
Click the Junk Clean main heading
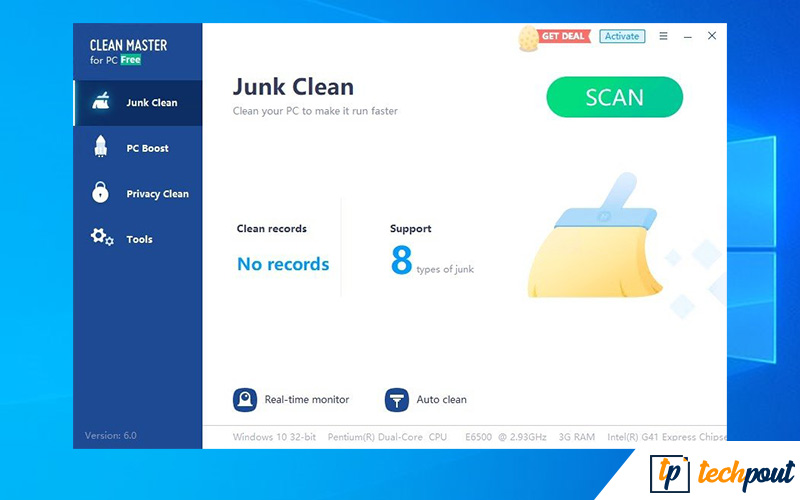tap(293, 87)
